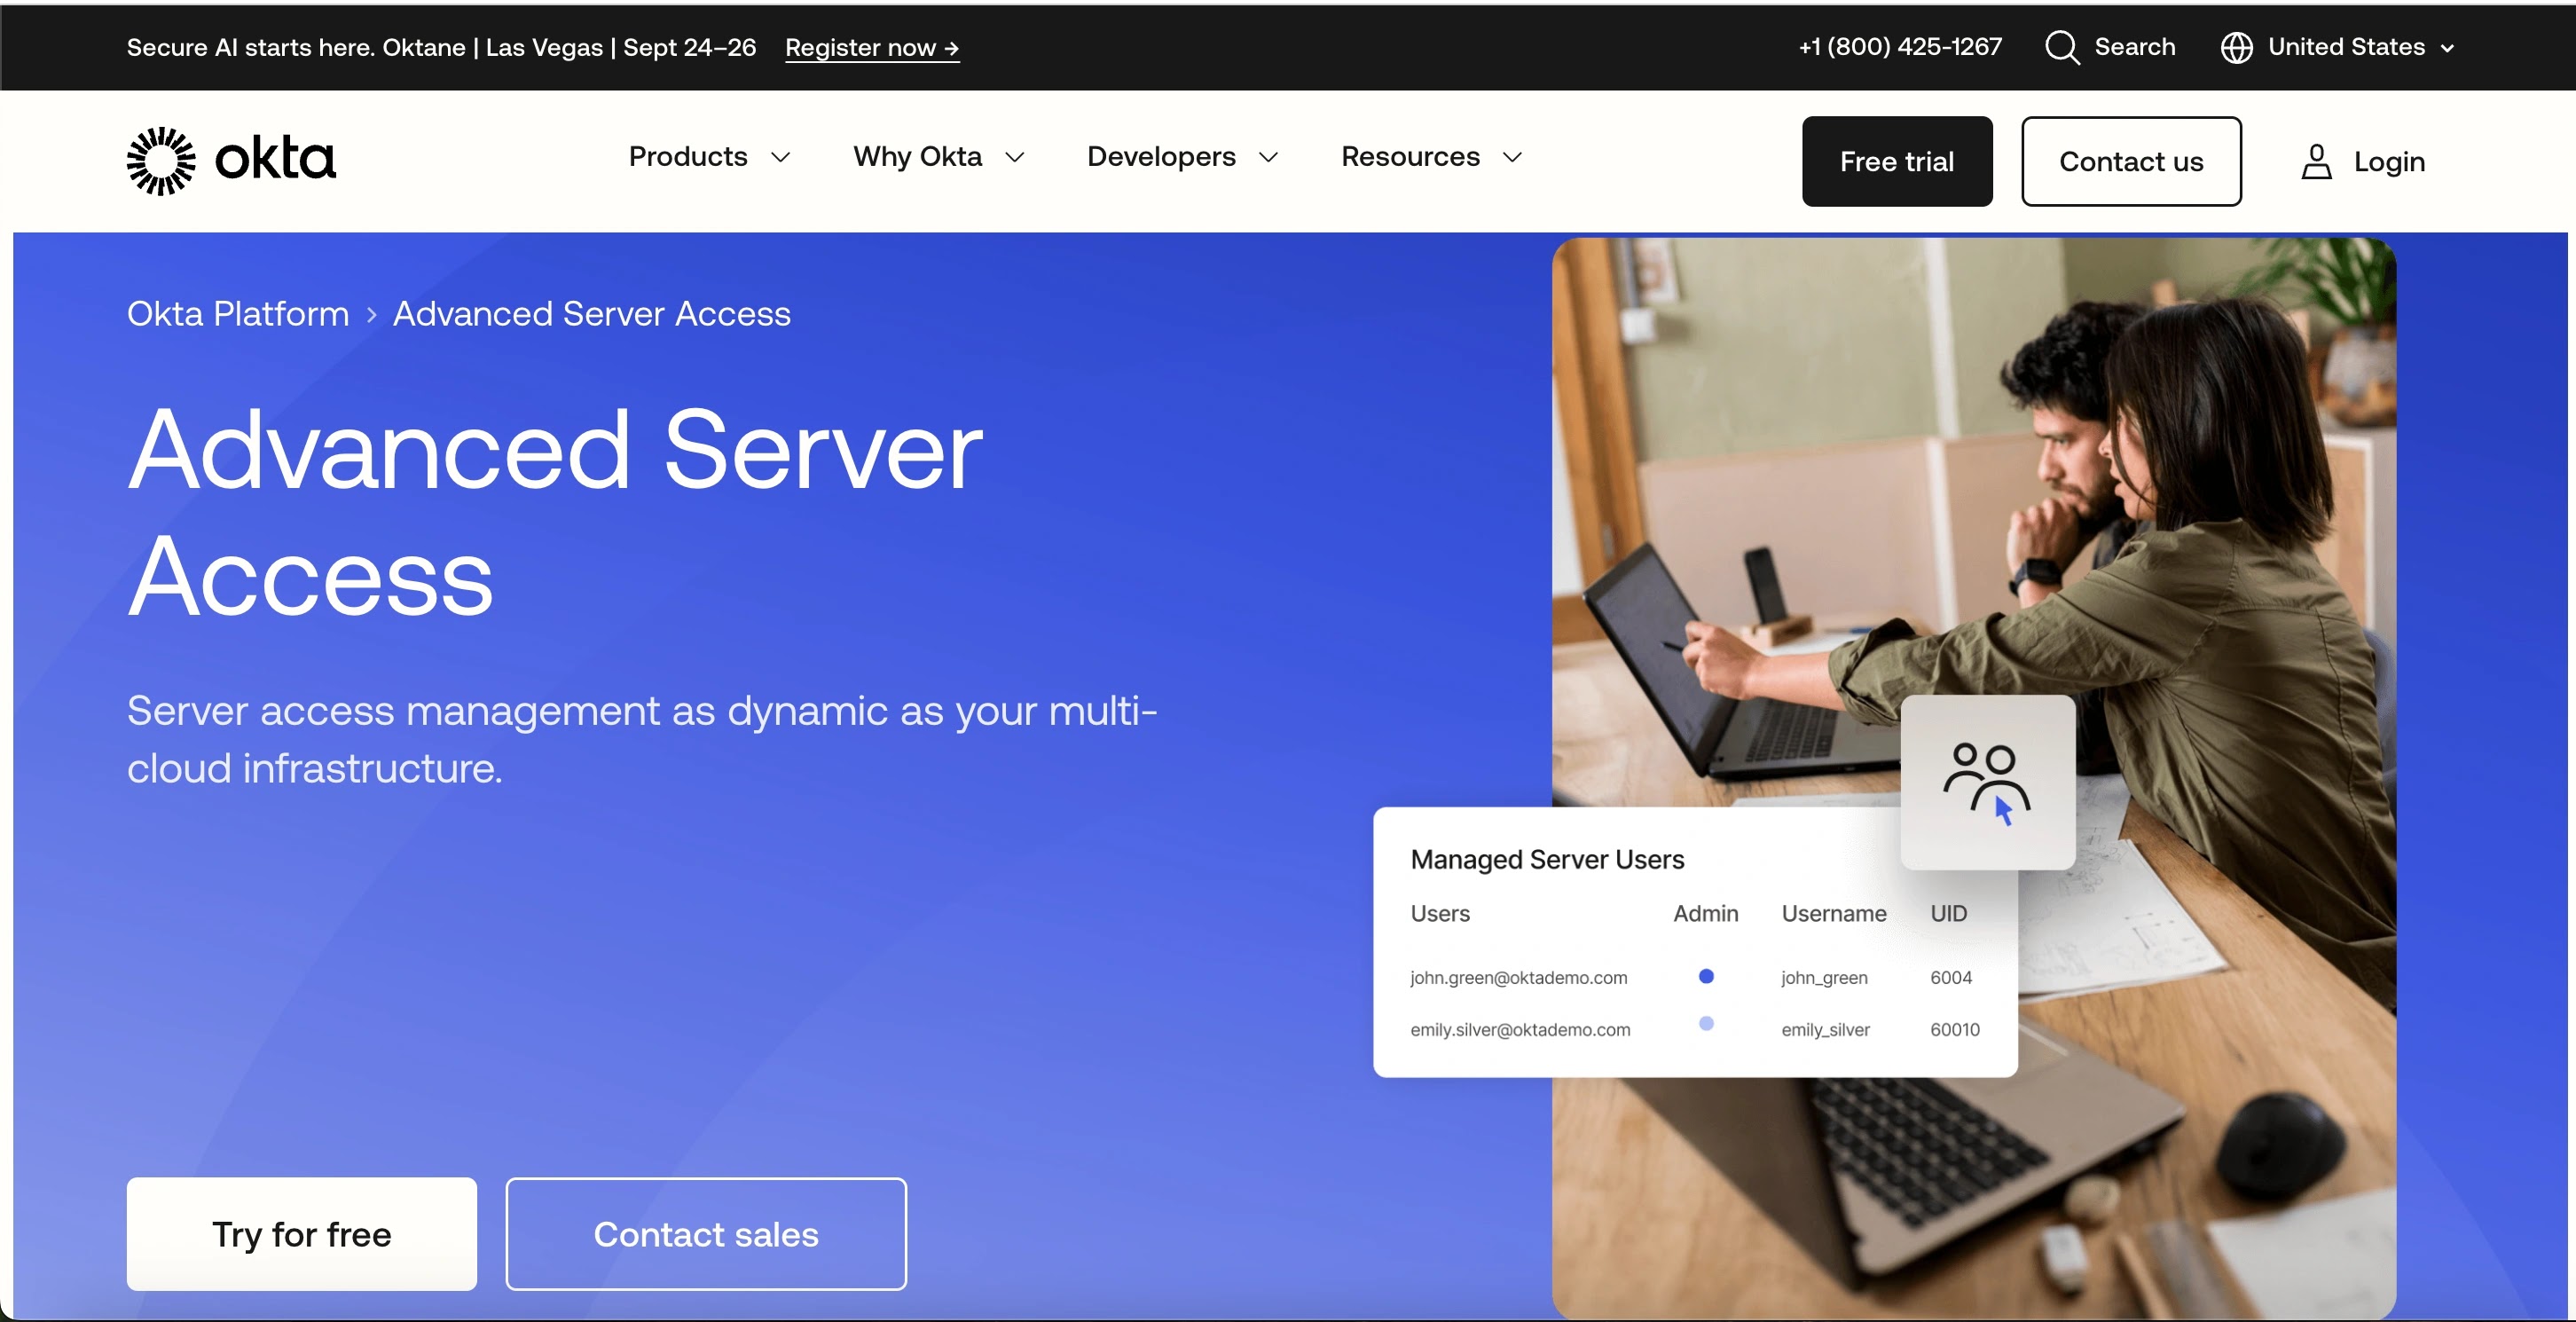Screen dimensions: 2576x1322
Task: Click the UID value 60010
Action: click(x=1954, y=1029)
